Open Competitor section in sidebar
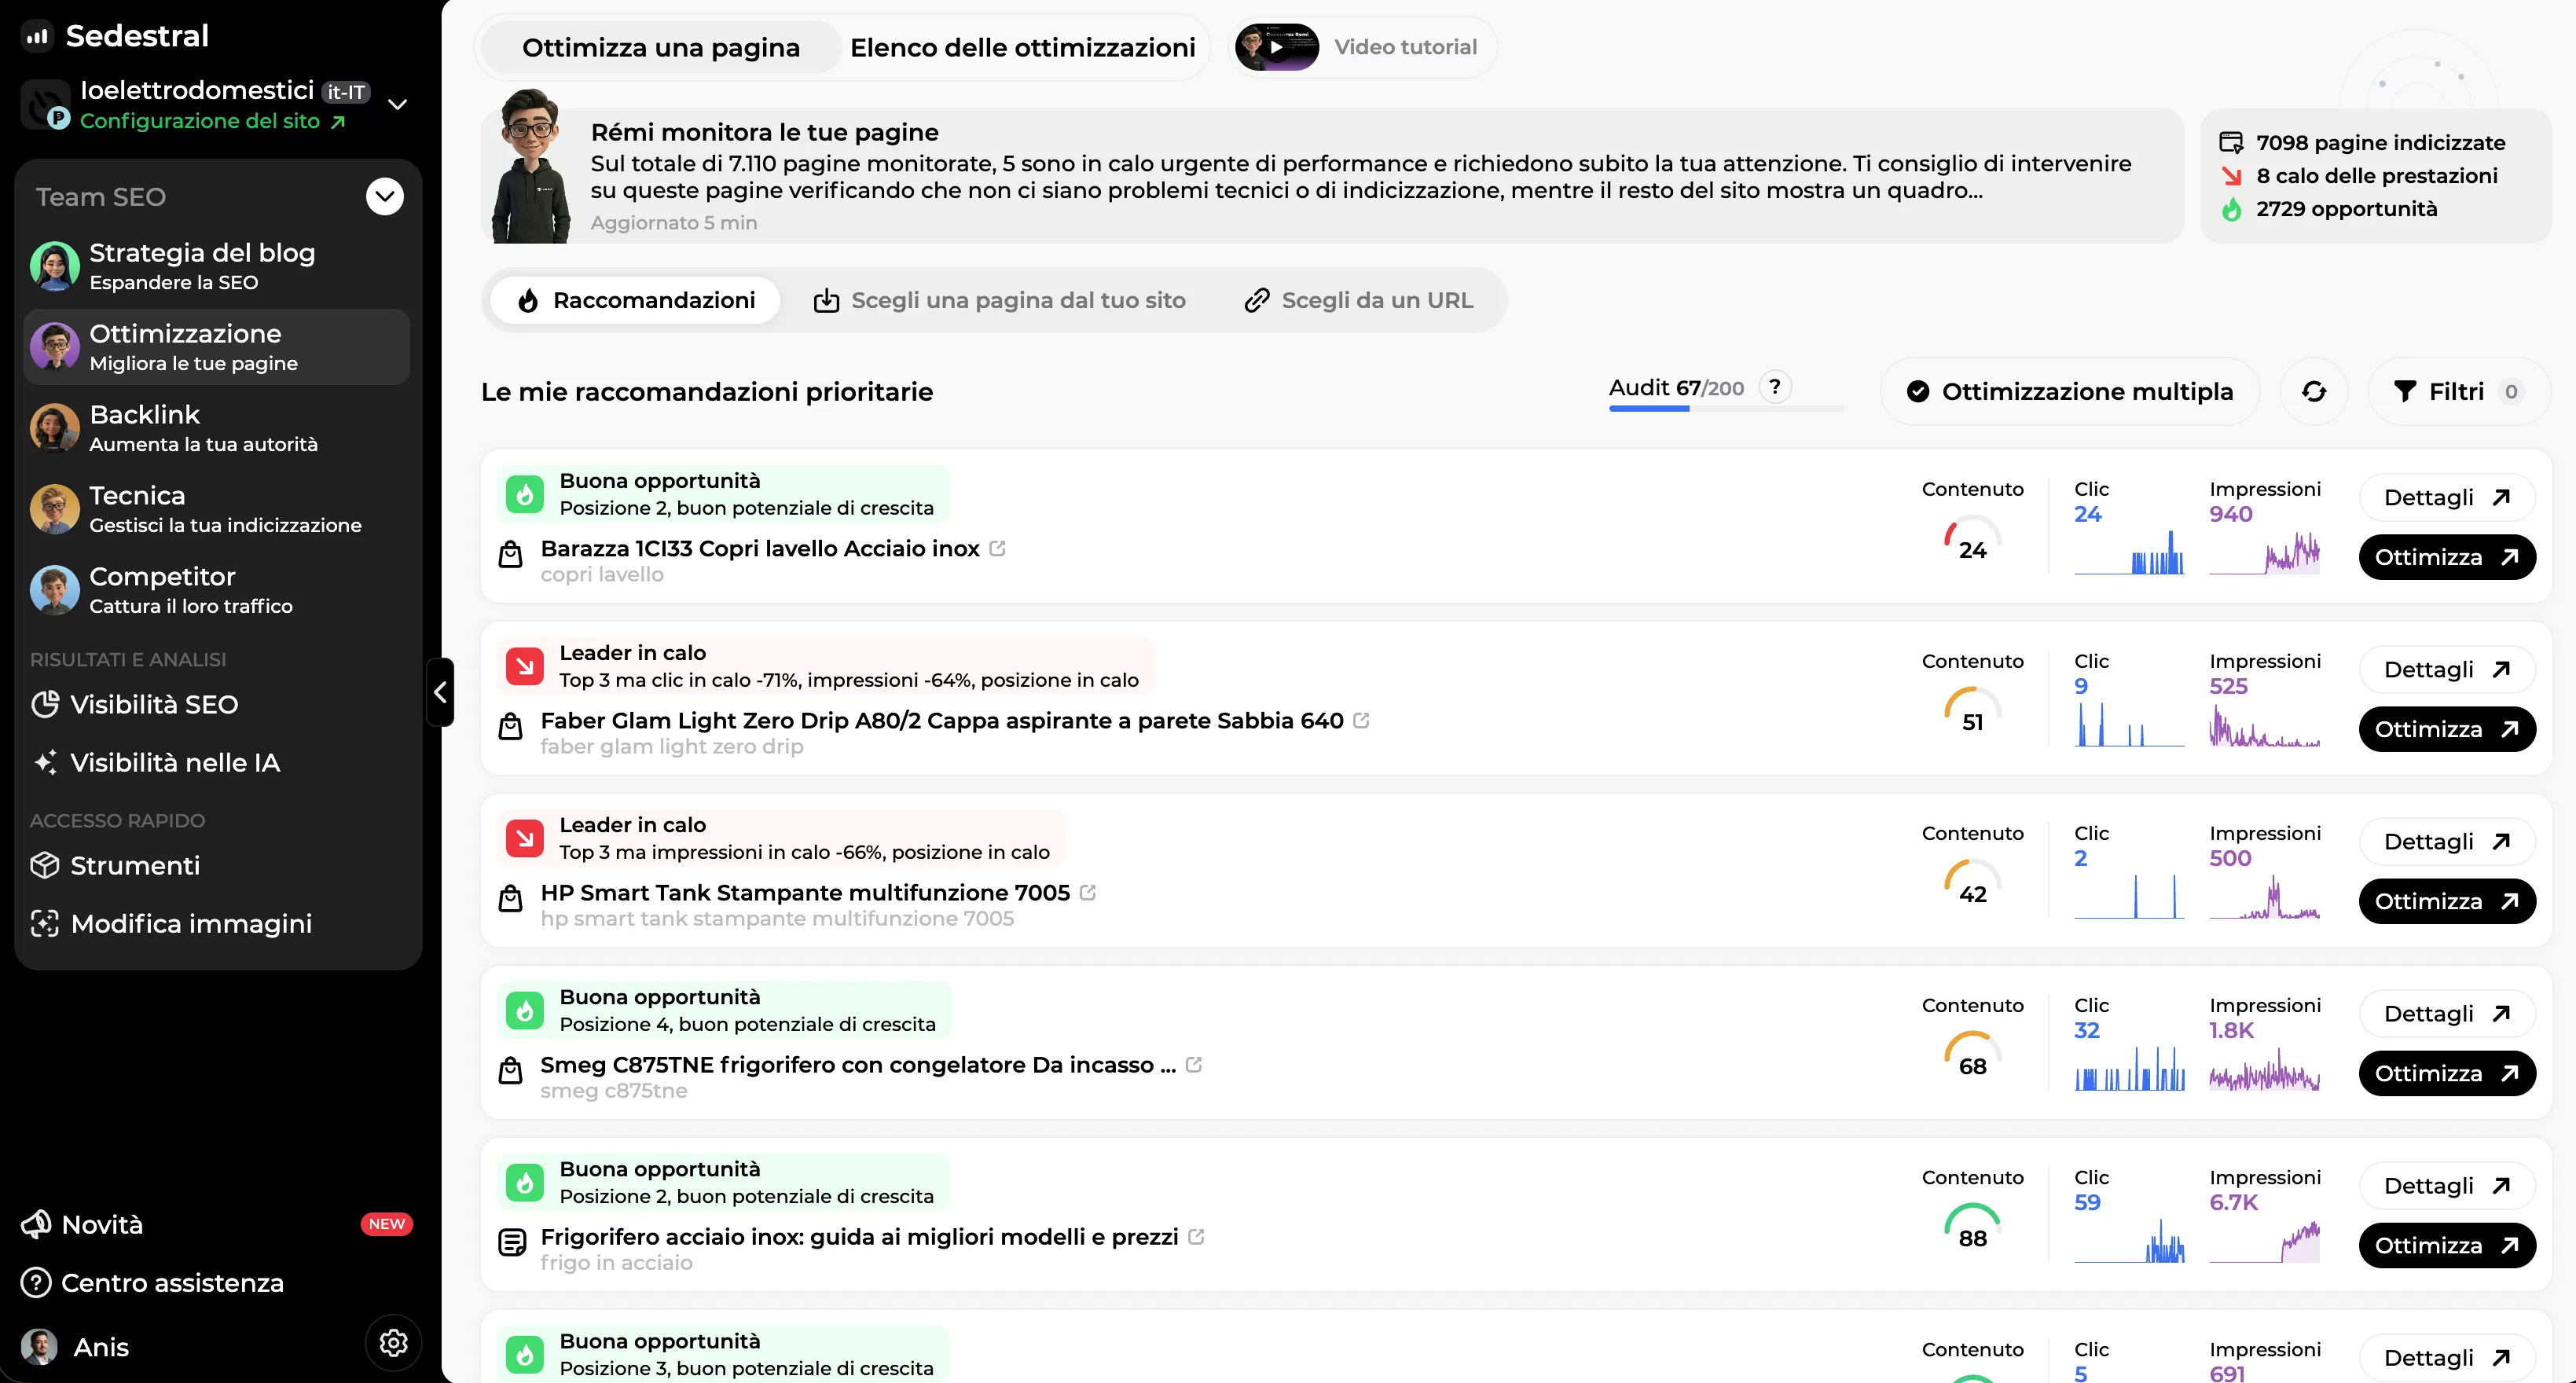The height and width of the screenshot is (1383, 2576). (x=217, y=590)
